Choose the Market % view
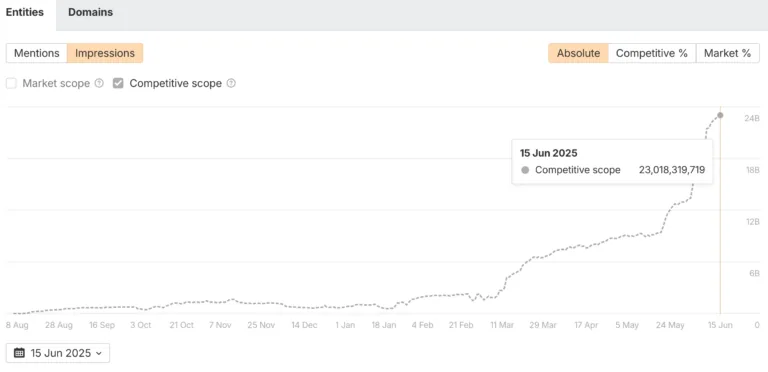Viewport: 768px width, 372px height. (x=727, y=53)
